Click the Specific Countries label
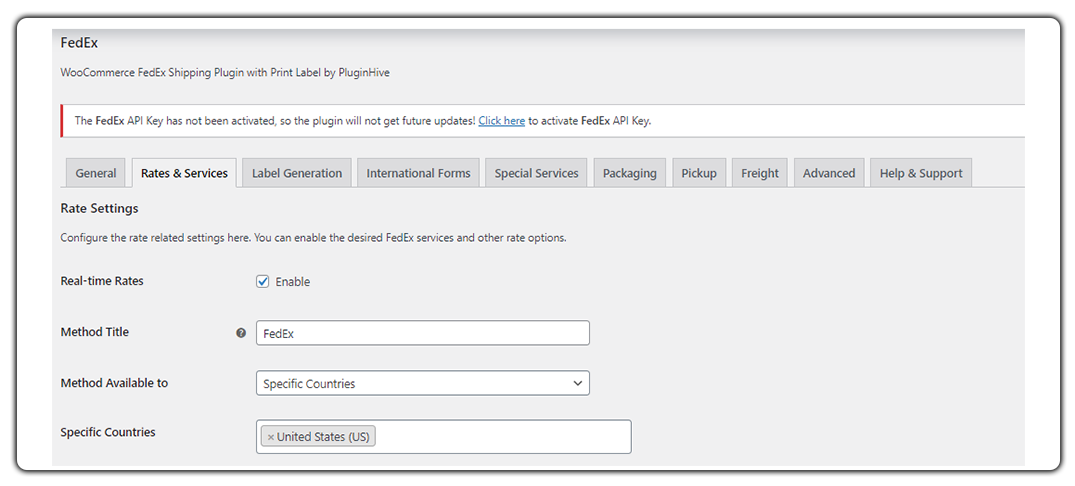This screenshot has height=486, width=1075. pos(108,433)
